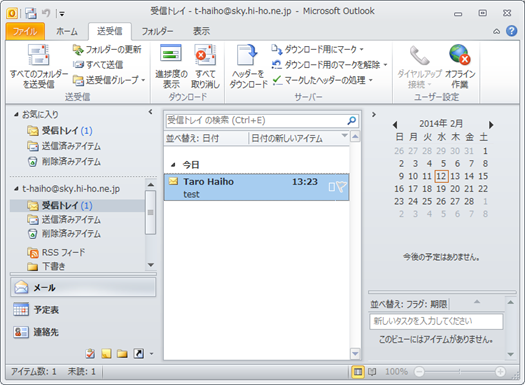525x385 pixels.
Task: Click the Tasks icon in navigation bar
Action: tap(90, 354)
